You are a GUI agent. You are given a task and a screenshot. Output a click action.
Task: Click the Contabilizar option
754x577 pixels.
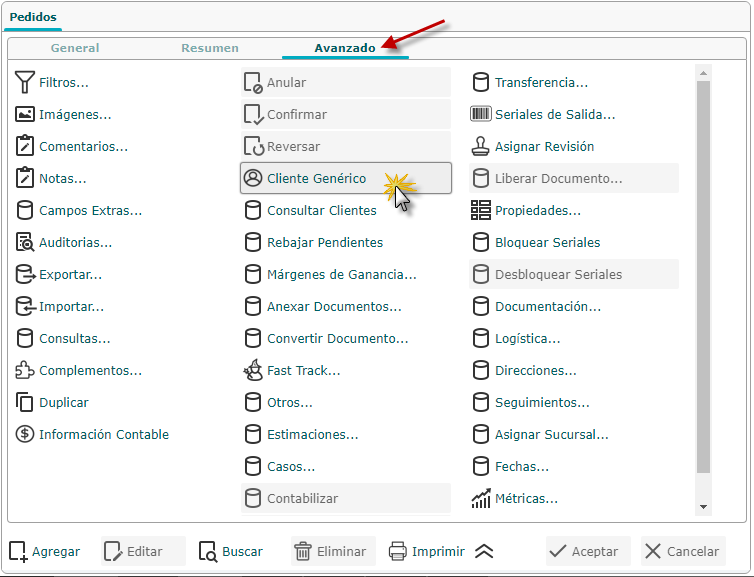pos(346,498)
